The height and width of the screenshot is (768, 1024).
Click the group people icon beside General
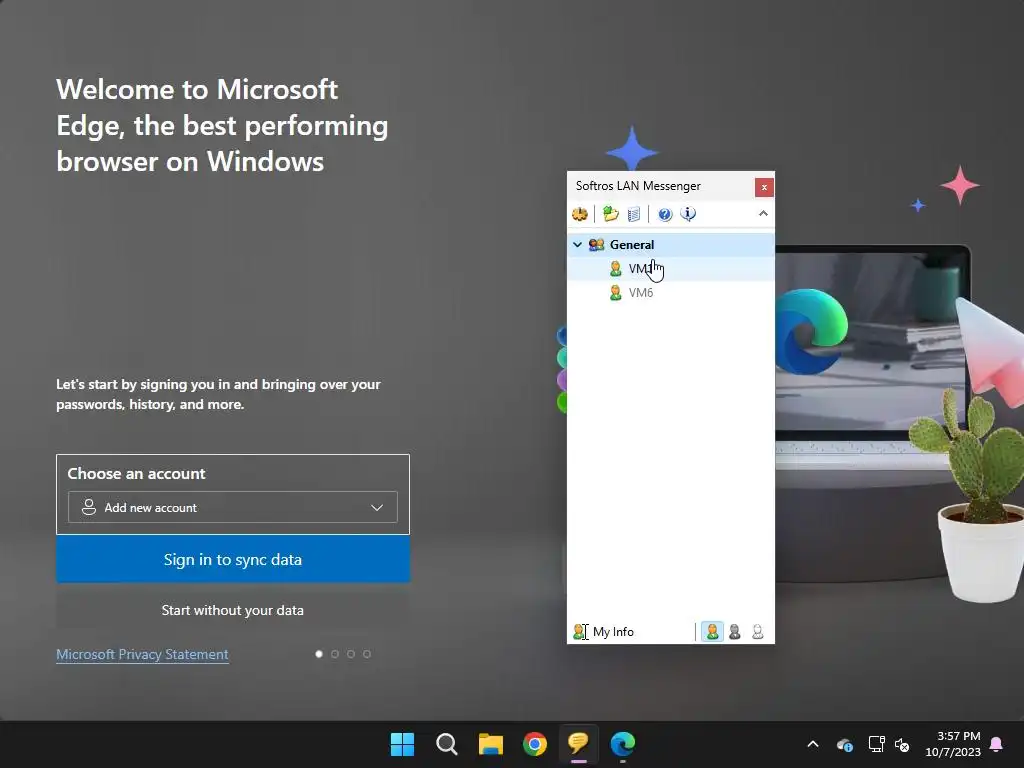click(x=596, y=244)
